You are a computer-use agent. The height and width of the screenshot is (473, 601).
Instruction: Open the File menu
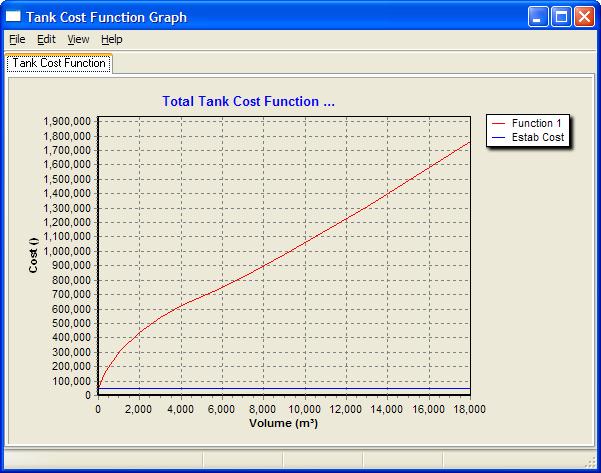click(x=17, y=39)
